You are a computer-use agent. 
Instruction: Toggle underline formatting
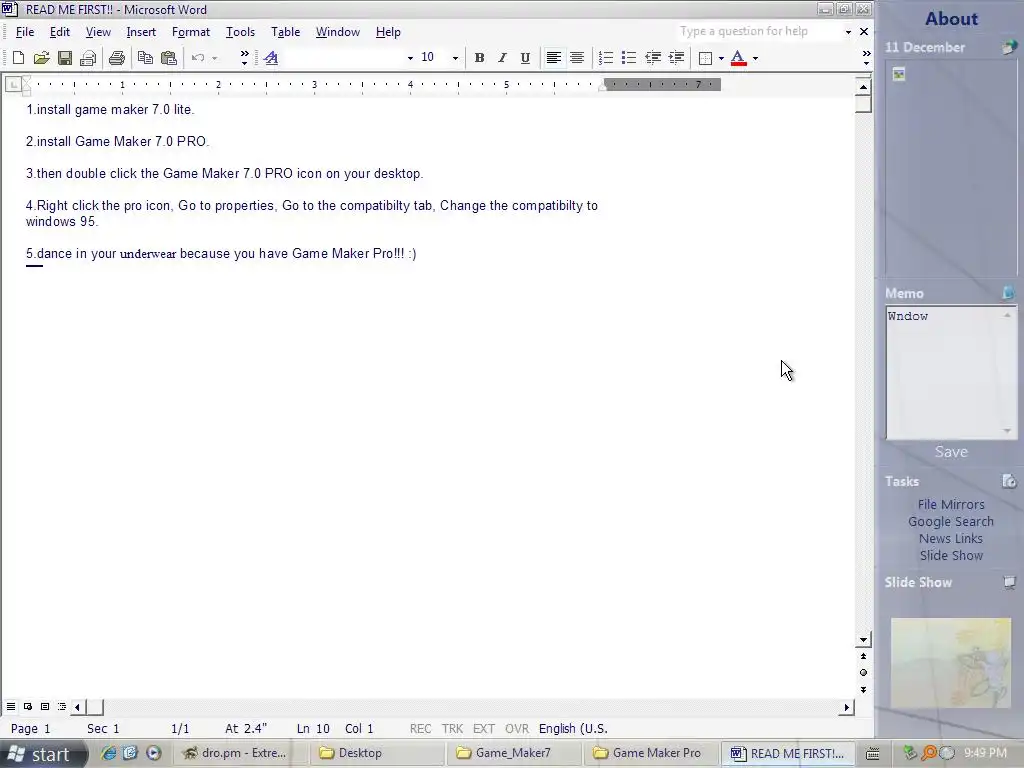pyautogui.click(x=524, y=58)
